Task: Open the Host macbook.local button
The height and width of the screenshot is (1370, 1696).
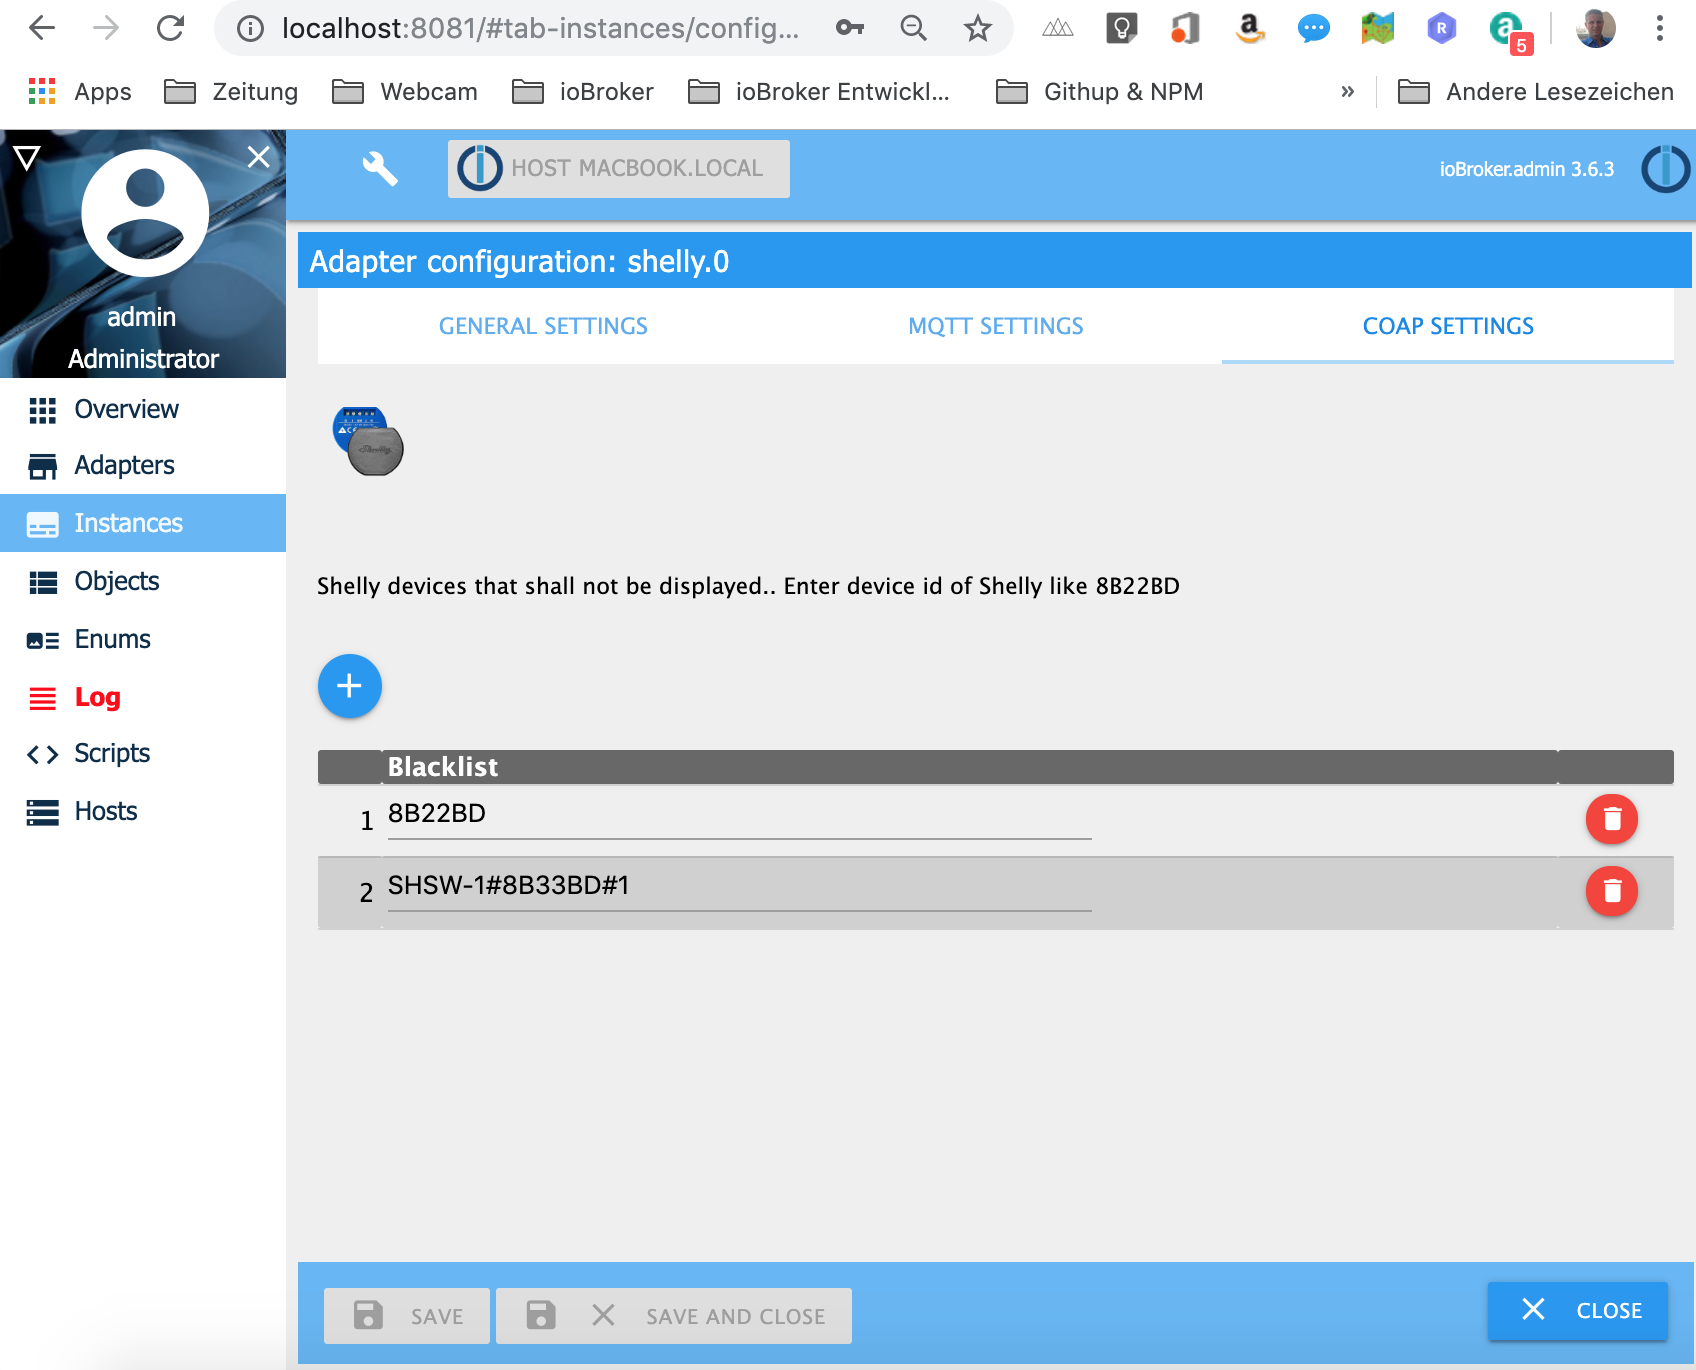Action: pyautogui.click(x=618, y=168)
